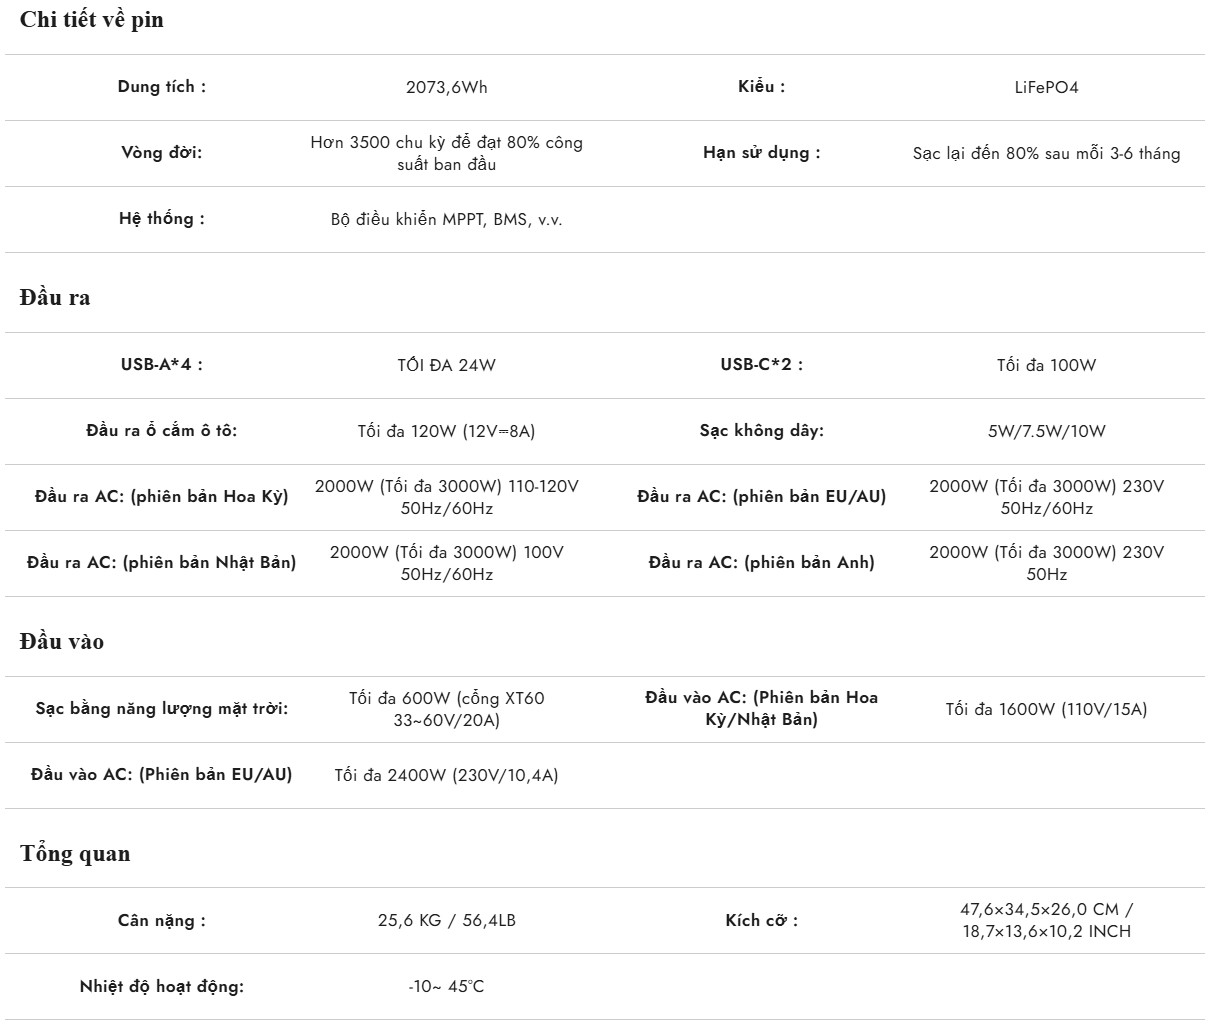Click the "Tối đa 2400W (230V/10,4A)" value
1211x1027 pixels.
pyautogui.click(x=447, y=775)
